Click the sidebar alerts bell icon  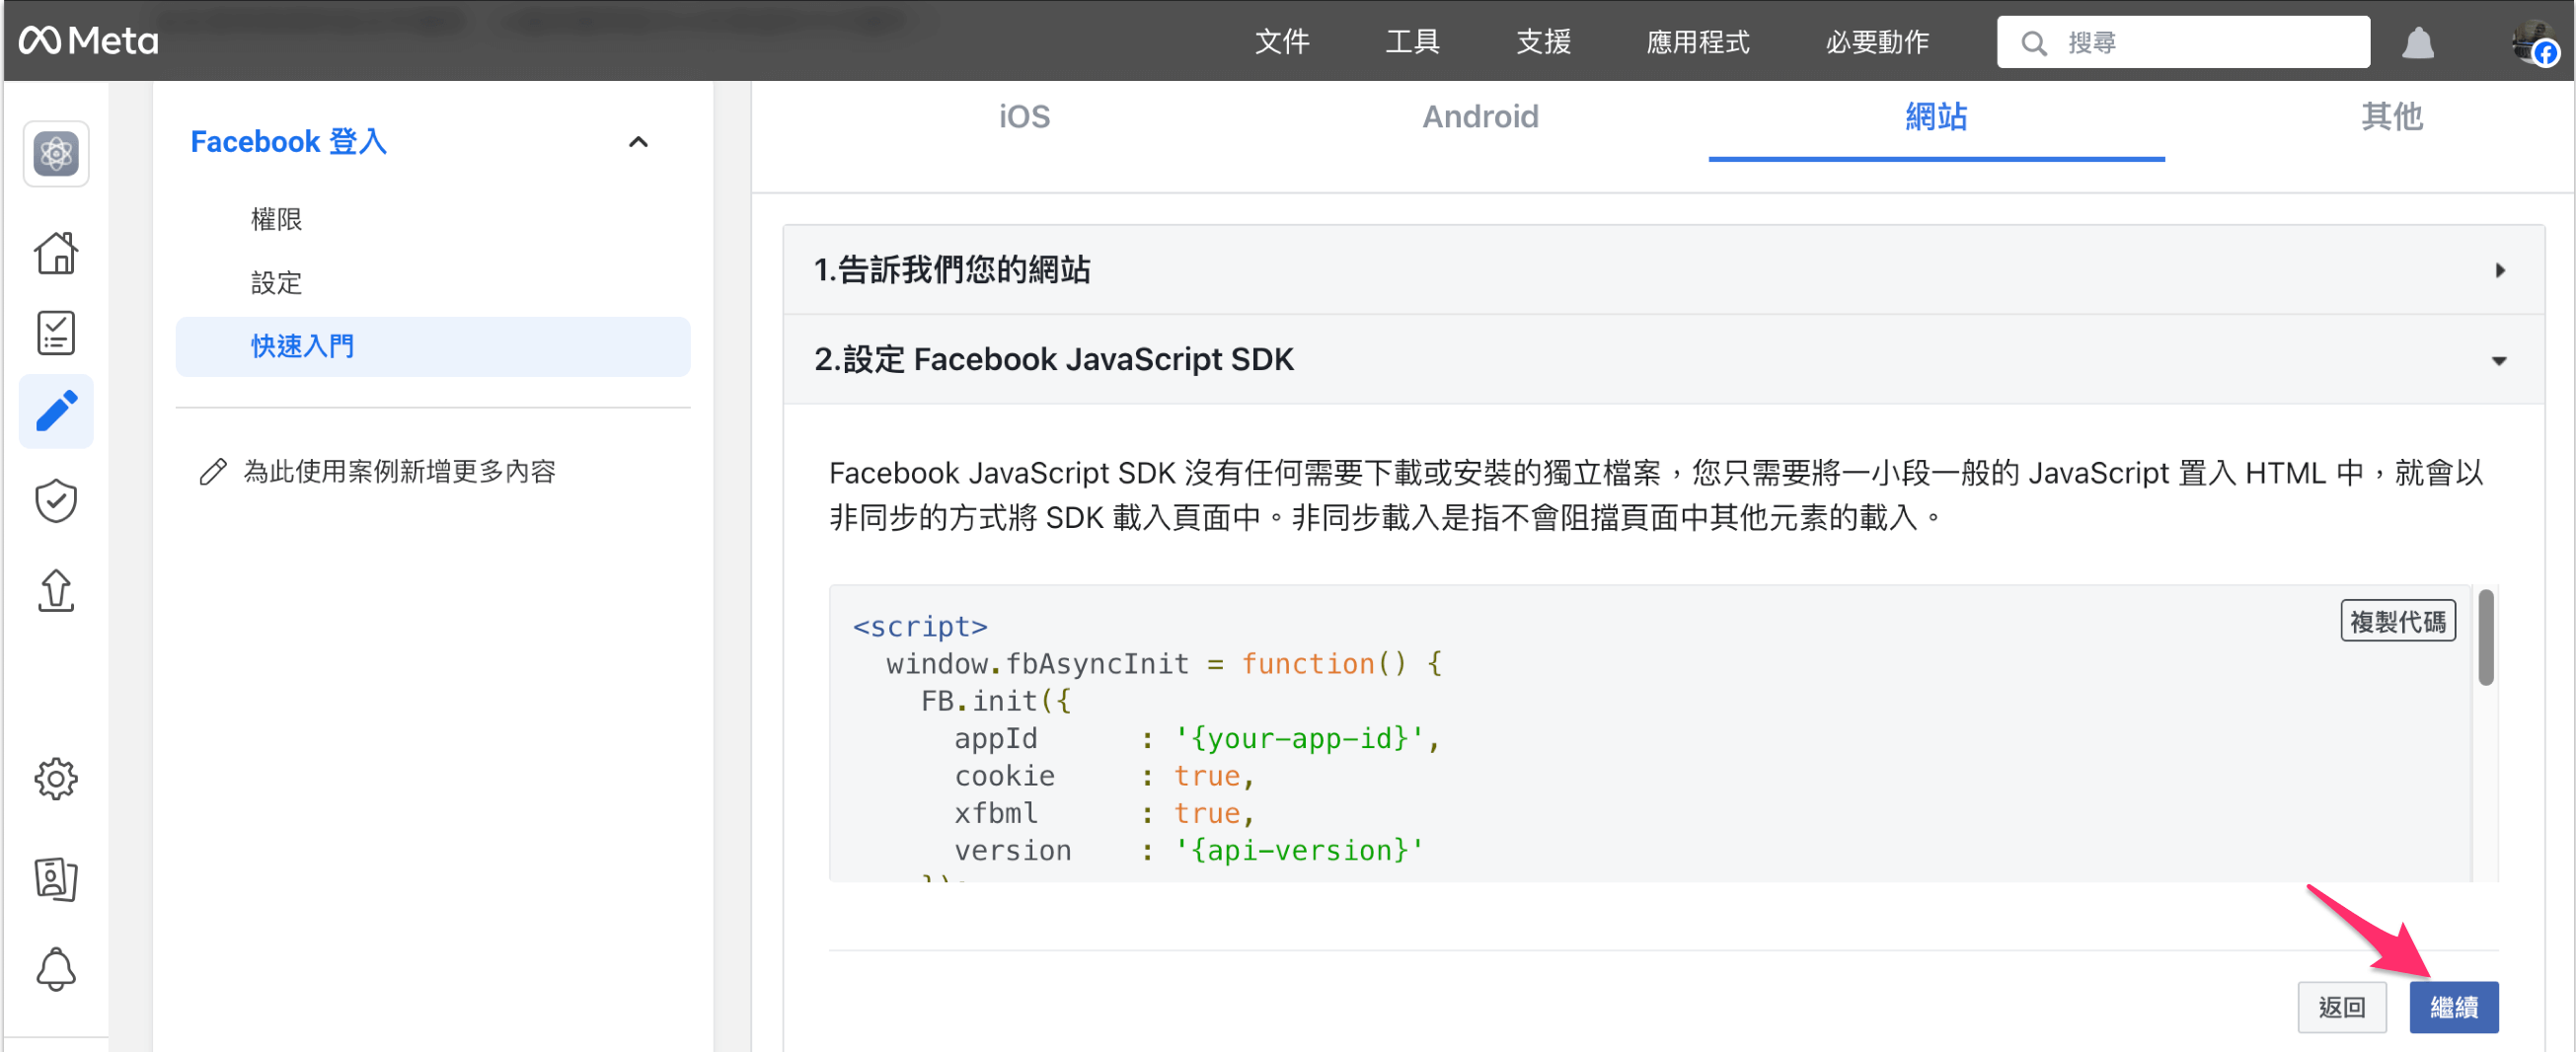[56, 968]
